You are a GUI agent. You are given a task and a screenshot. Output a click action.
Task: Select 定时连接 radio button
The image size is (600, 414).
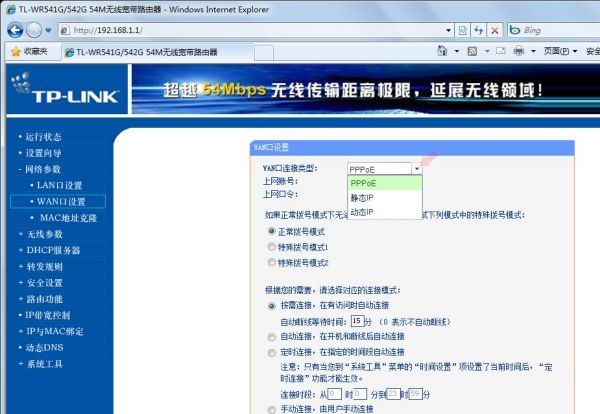272,353
